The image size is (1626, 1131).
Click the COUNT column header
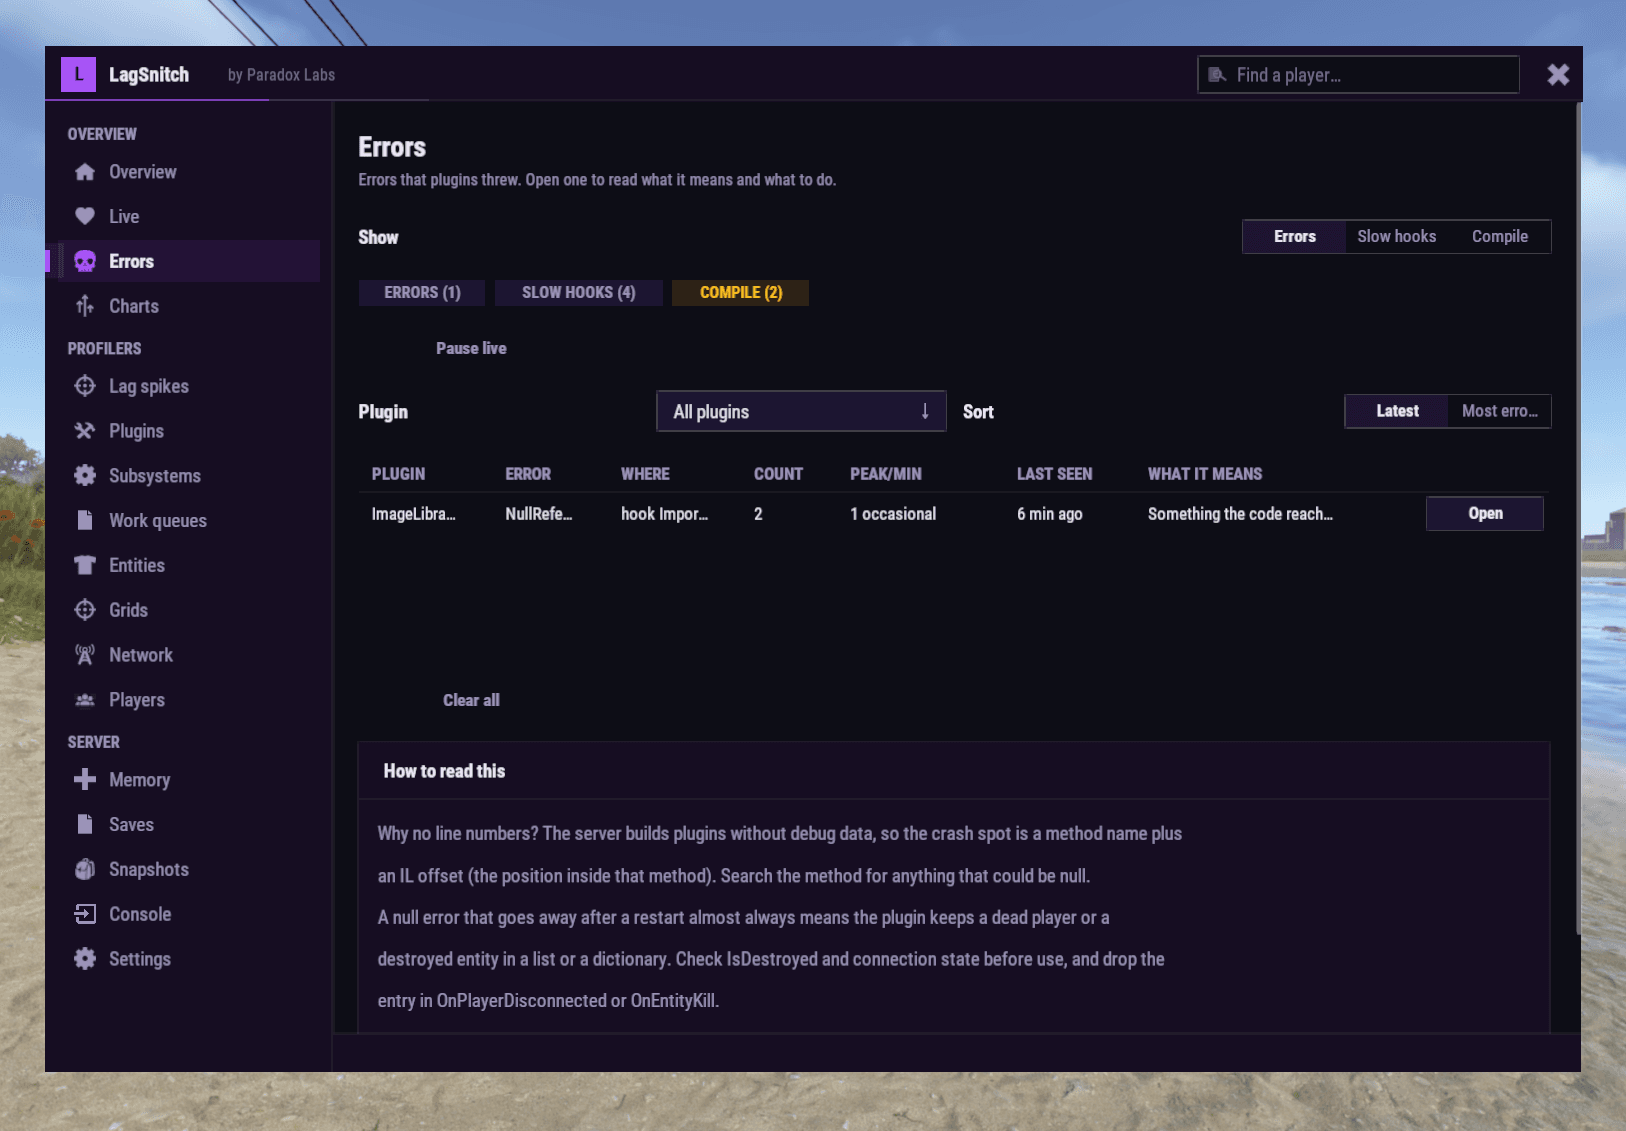pyautogui.click(x=778, y=474)
